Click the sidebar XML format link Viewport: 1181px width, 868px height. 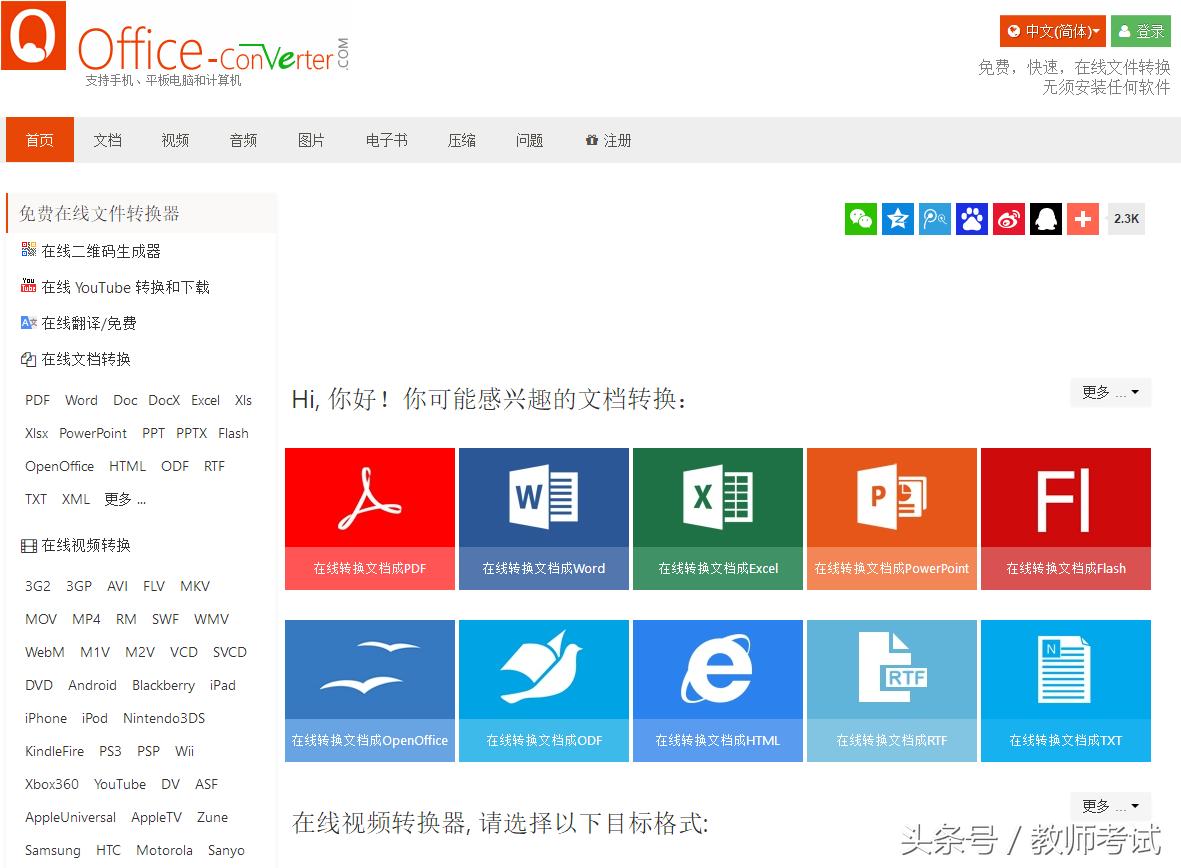76,500
